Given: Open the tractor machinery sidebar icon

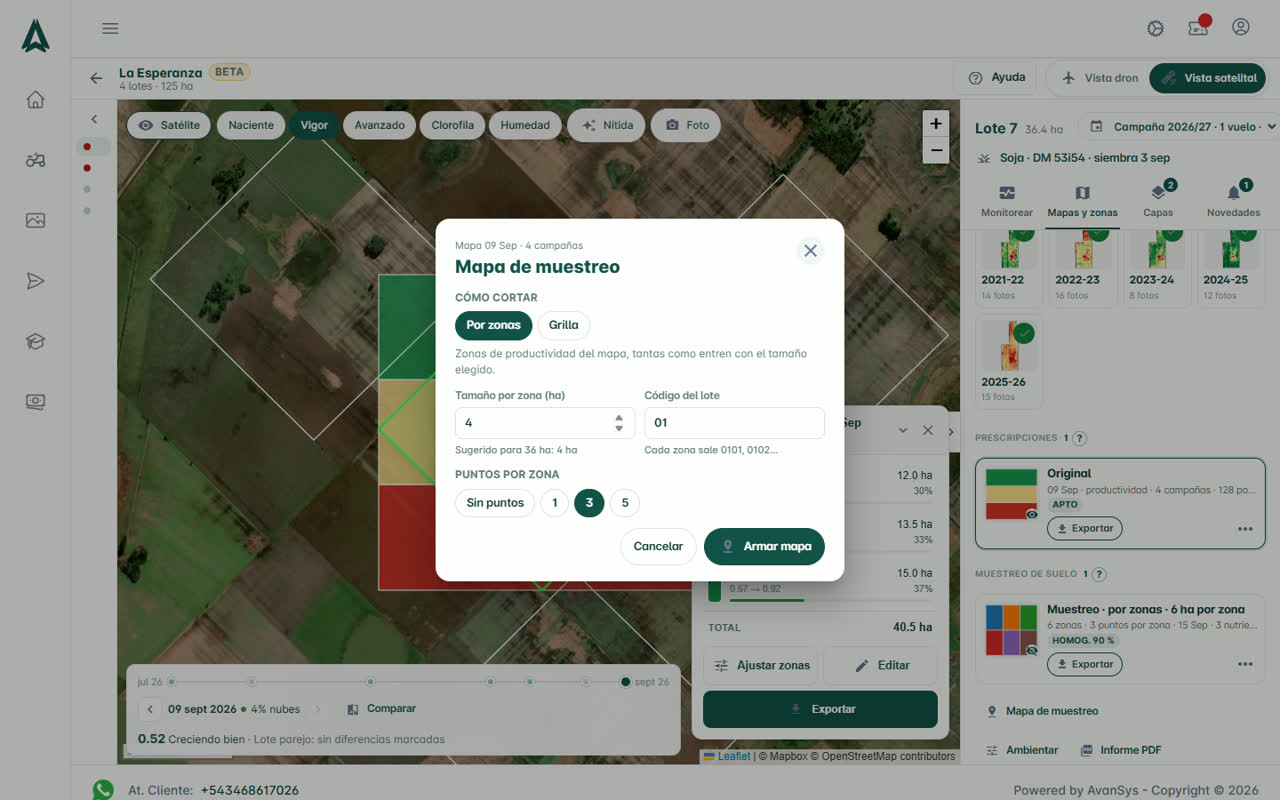Looking at the screenshot, I should (35, 160).
